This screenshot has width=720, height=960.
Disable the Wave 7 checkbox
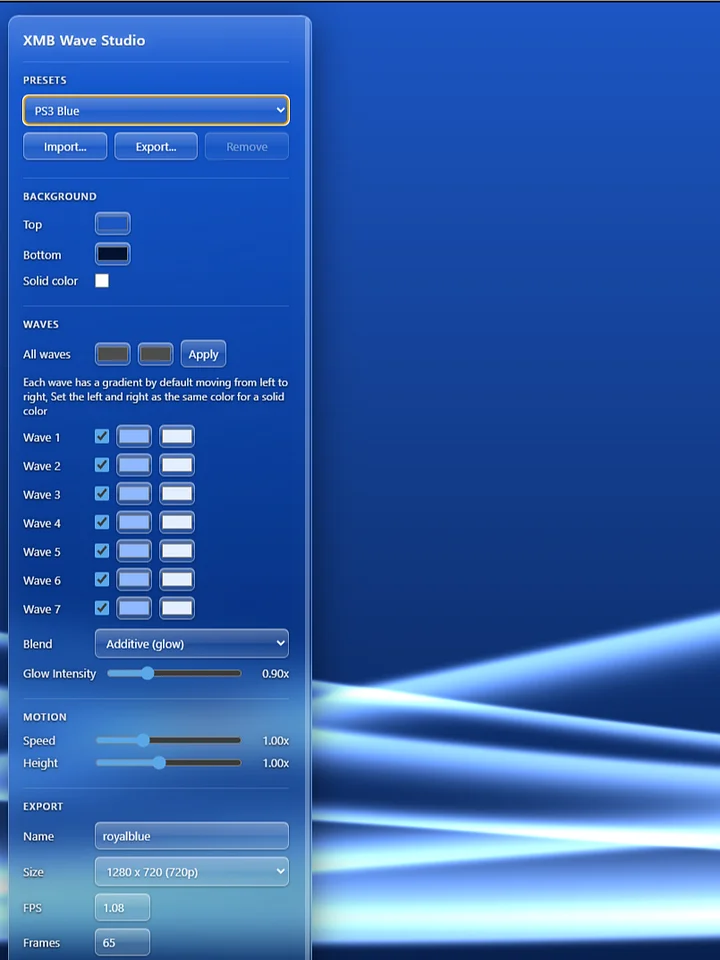pos(102,608)
